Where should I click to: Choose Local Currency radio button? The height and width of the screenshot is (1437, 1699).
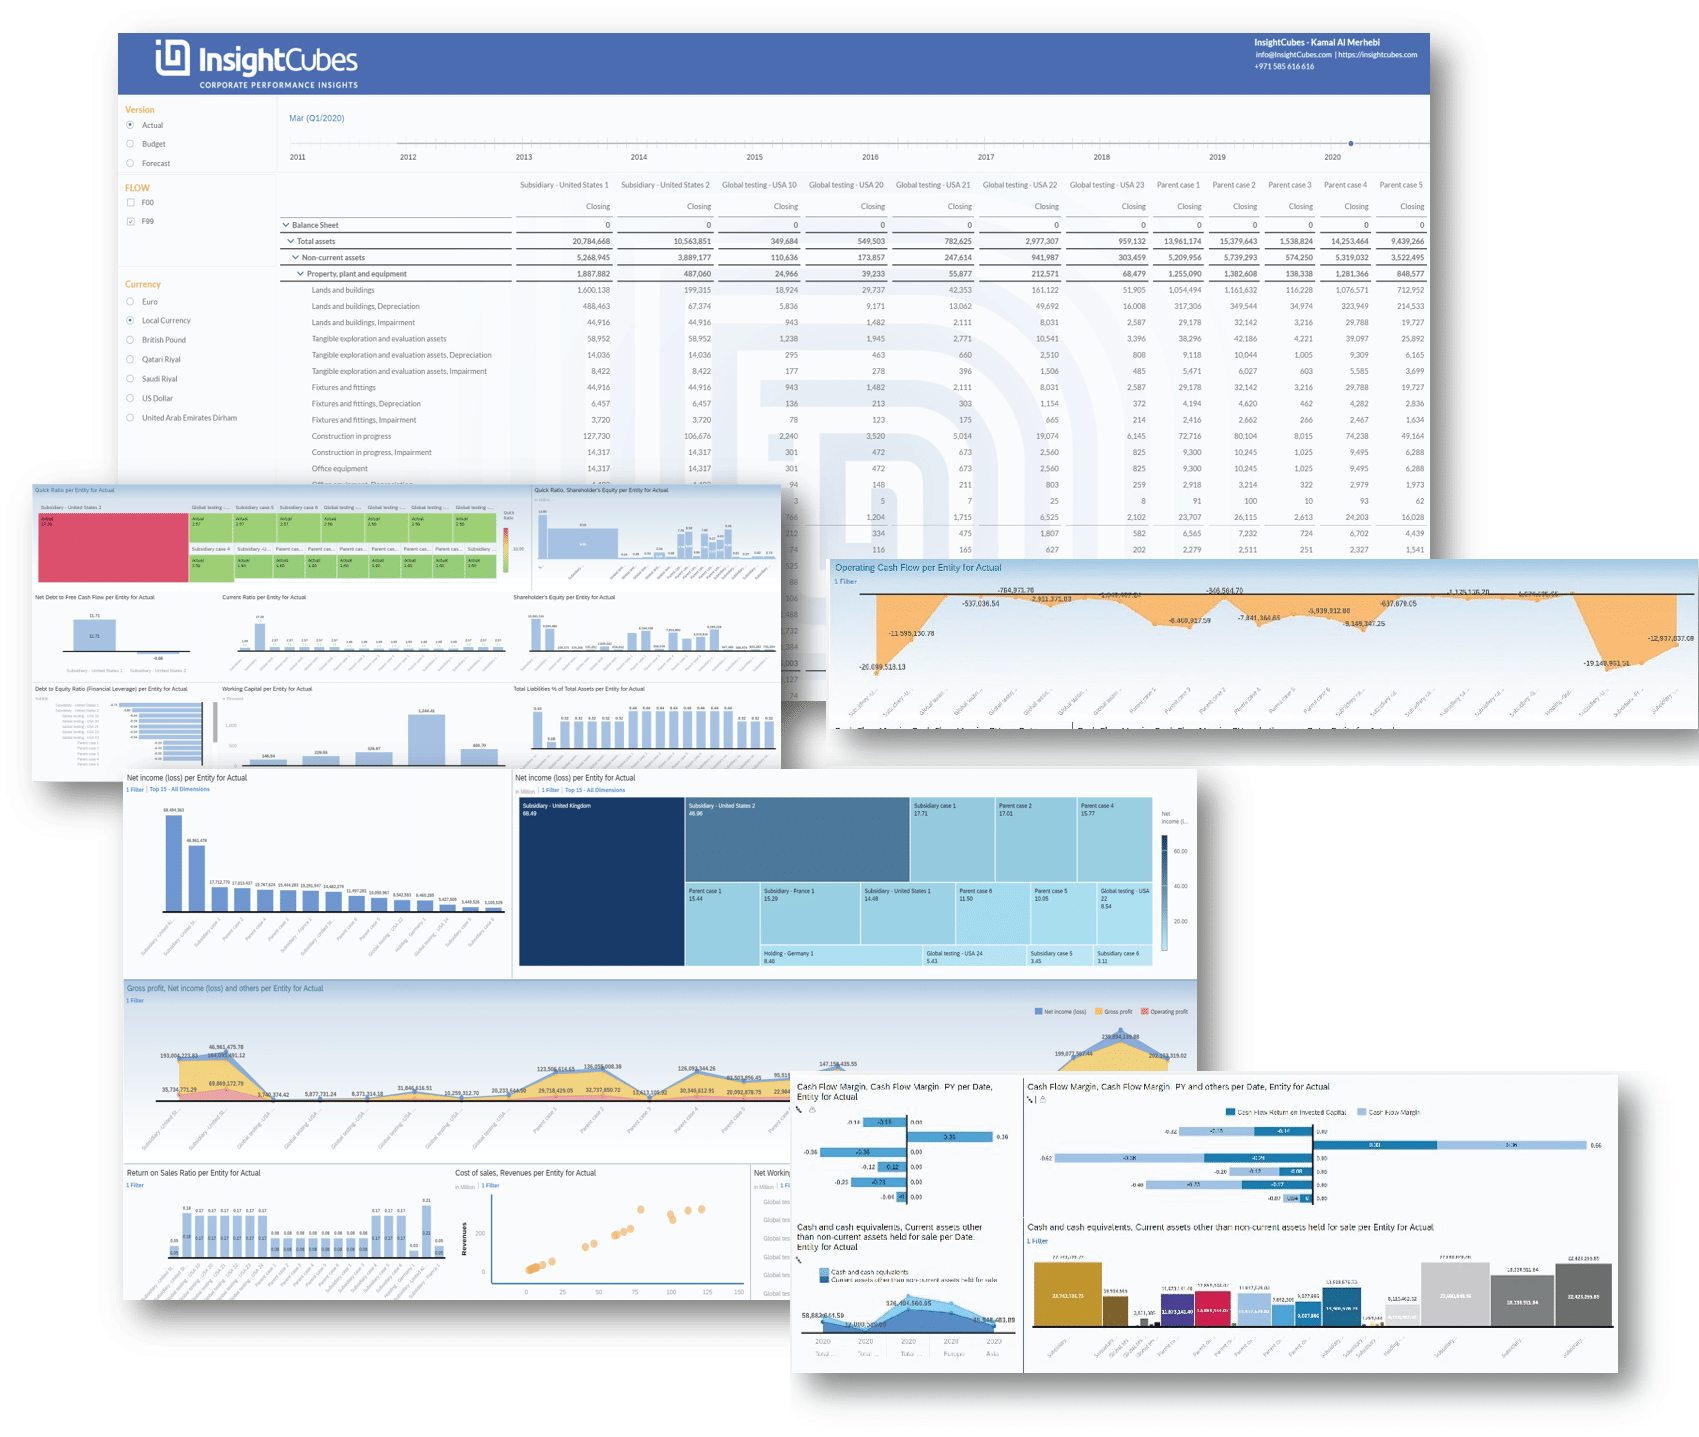click(130, 320)
